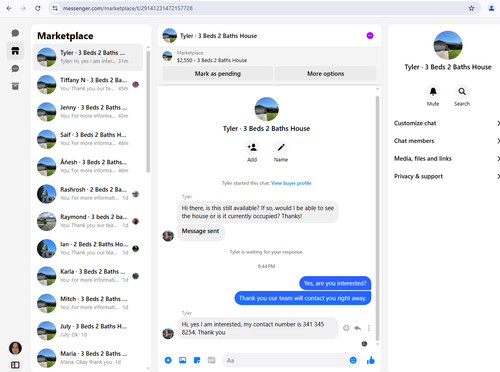
Task: Click the conversation list scrollbar
Action: (148, 112)
